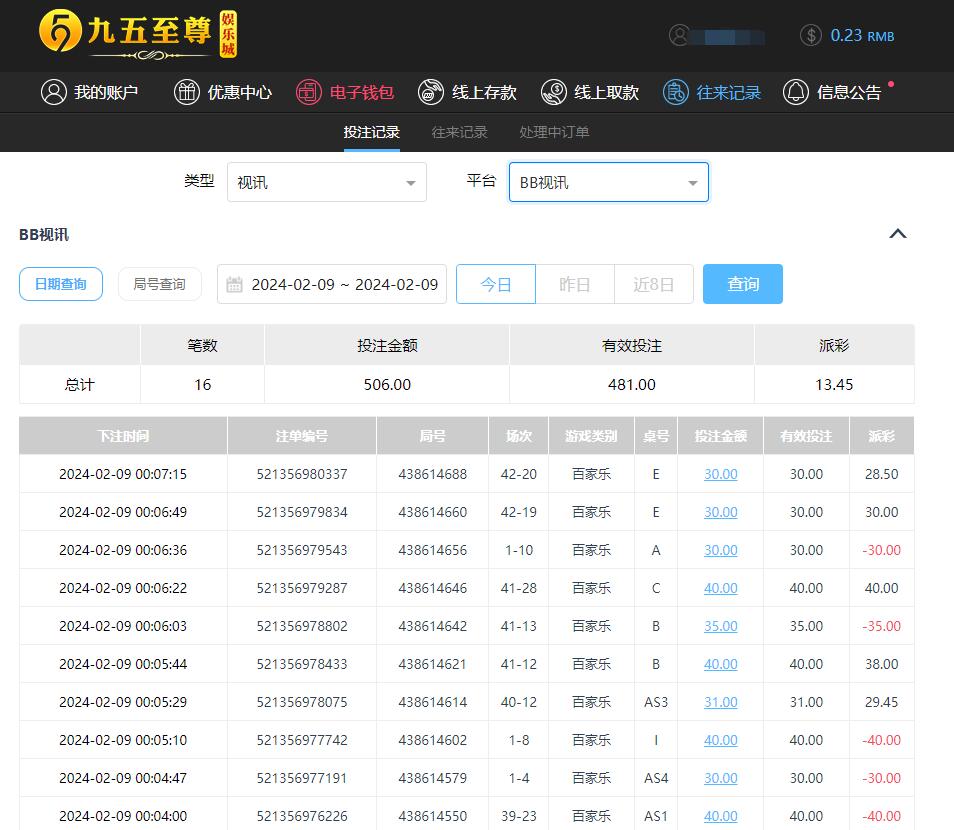Click the 查询 search button
Viewport: 954px width, 830px height.
[x=743, y=284]
